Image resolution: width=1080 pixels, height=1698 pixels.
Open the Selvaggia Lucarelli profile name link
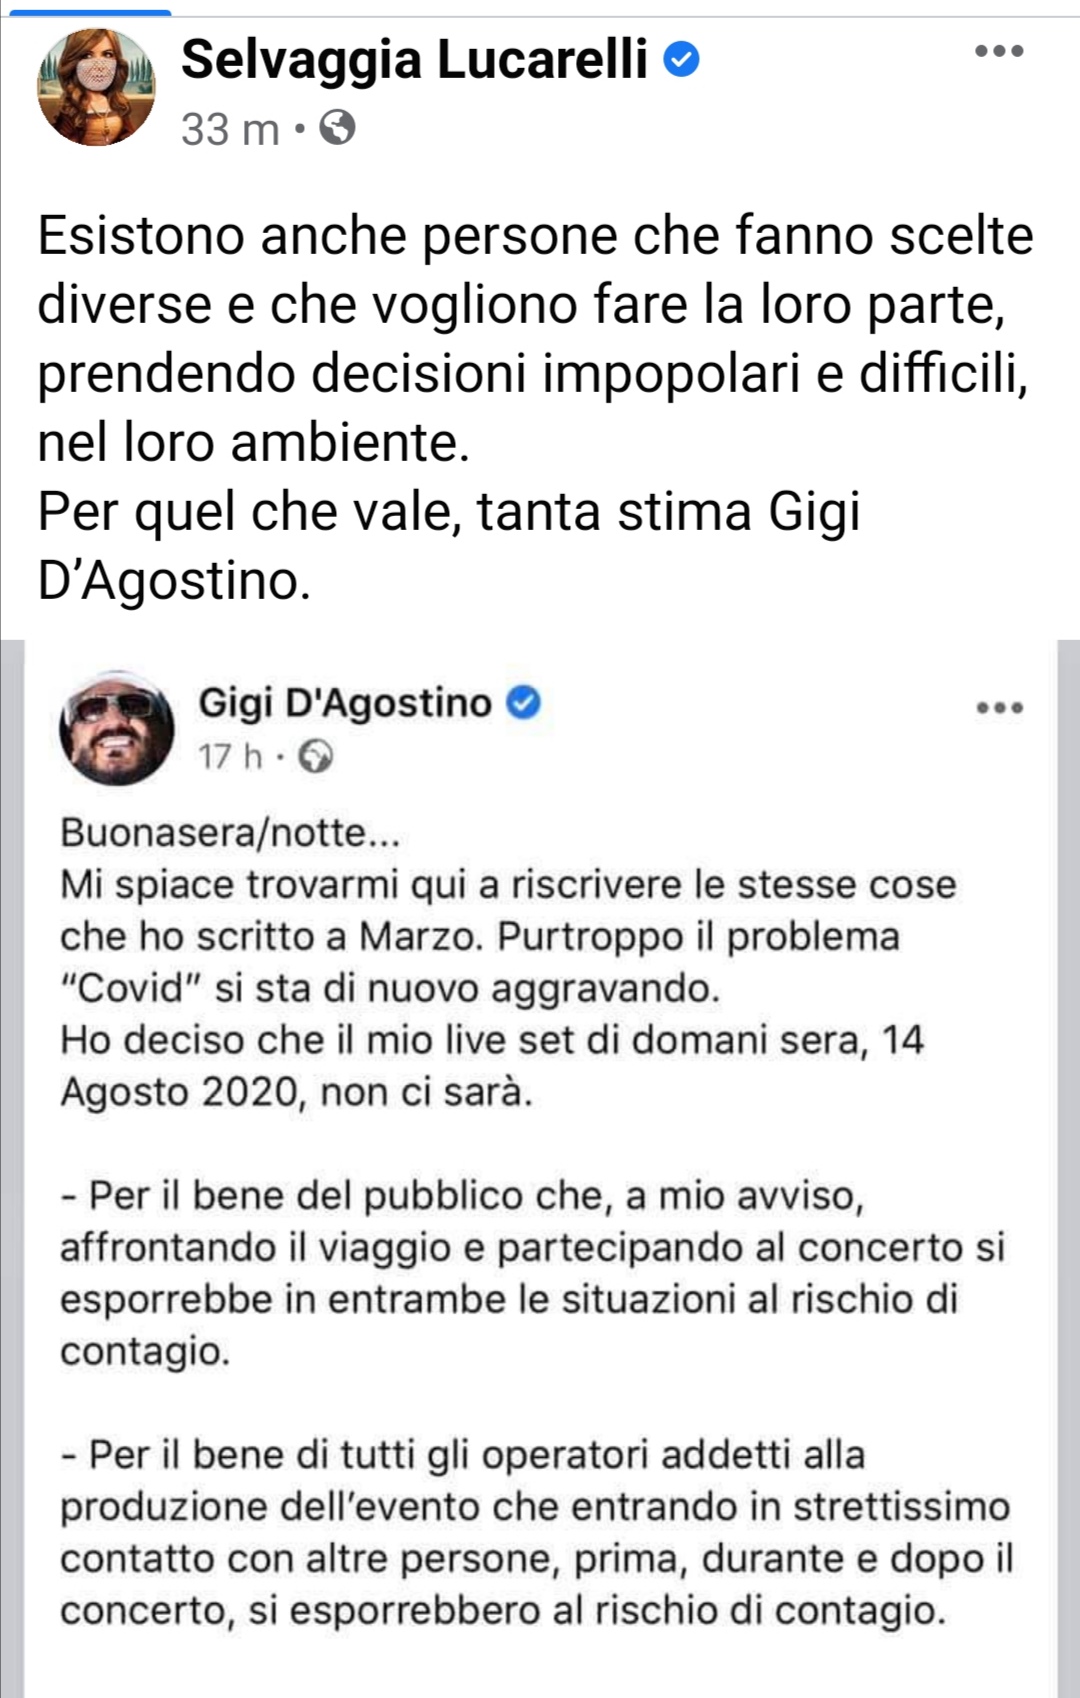(x=414, y=59)
